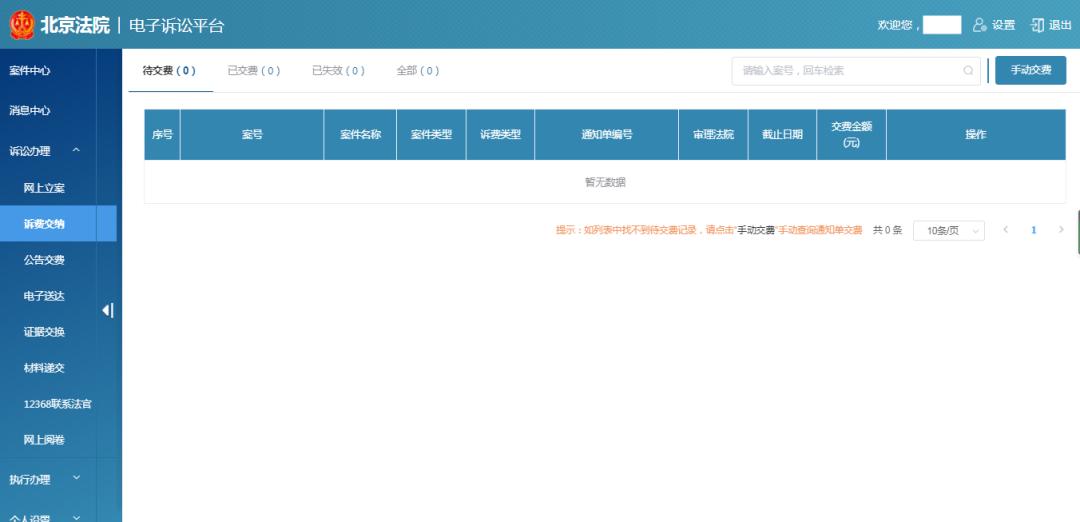The width and height of the screenshot is (1080, 522).
Task: Click 退出 to log out
Action: pos(1051,25)
